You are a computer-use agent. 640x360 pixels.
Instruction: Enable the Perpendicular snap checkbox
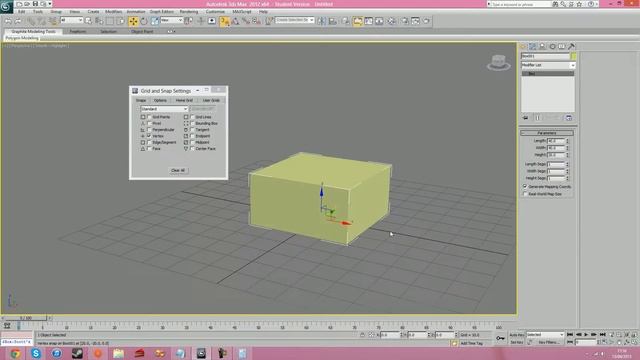click(x=149, y=130)
